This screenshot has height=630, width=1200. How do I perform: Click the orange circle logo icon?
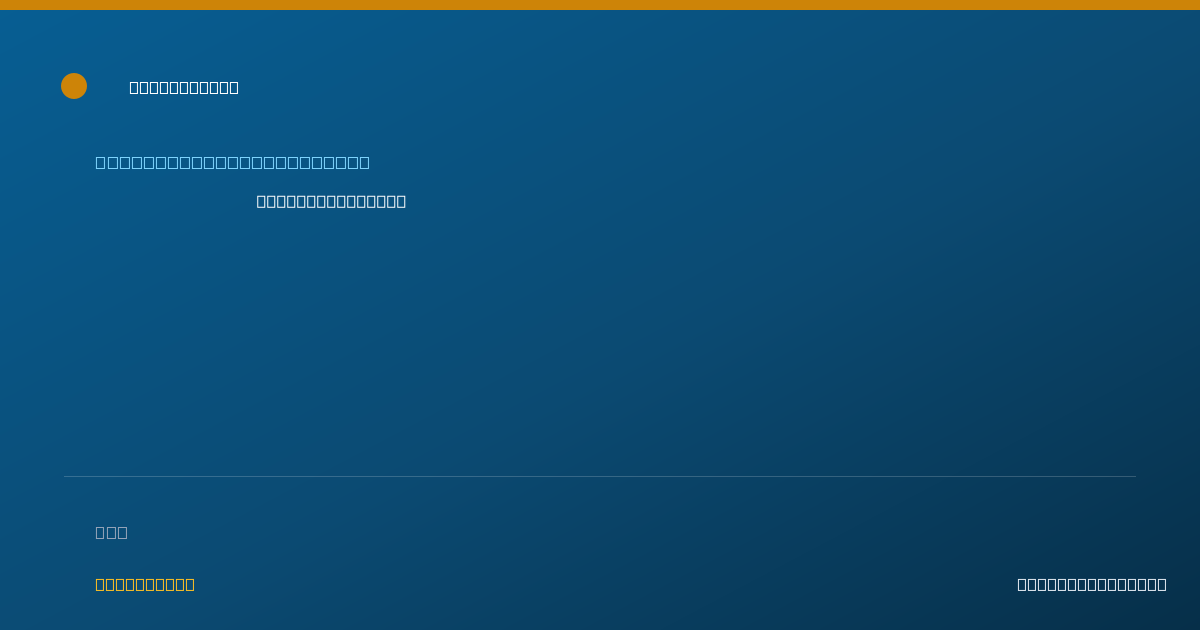(74, 86)
